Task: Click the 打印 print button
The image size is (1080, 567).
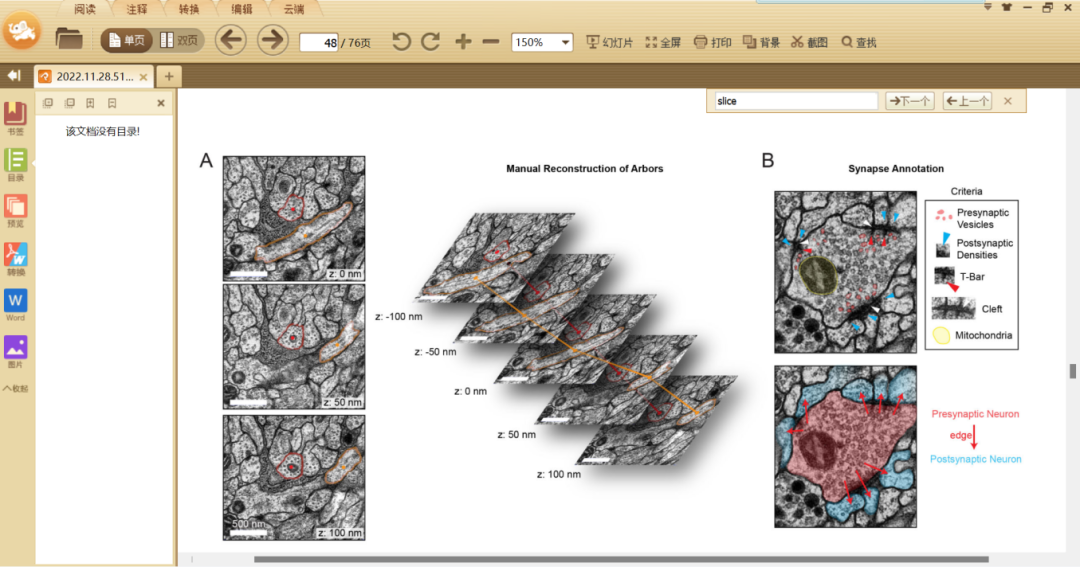Action: (712, 42)
